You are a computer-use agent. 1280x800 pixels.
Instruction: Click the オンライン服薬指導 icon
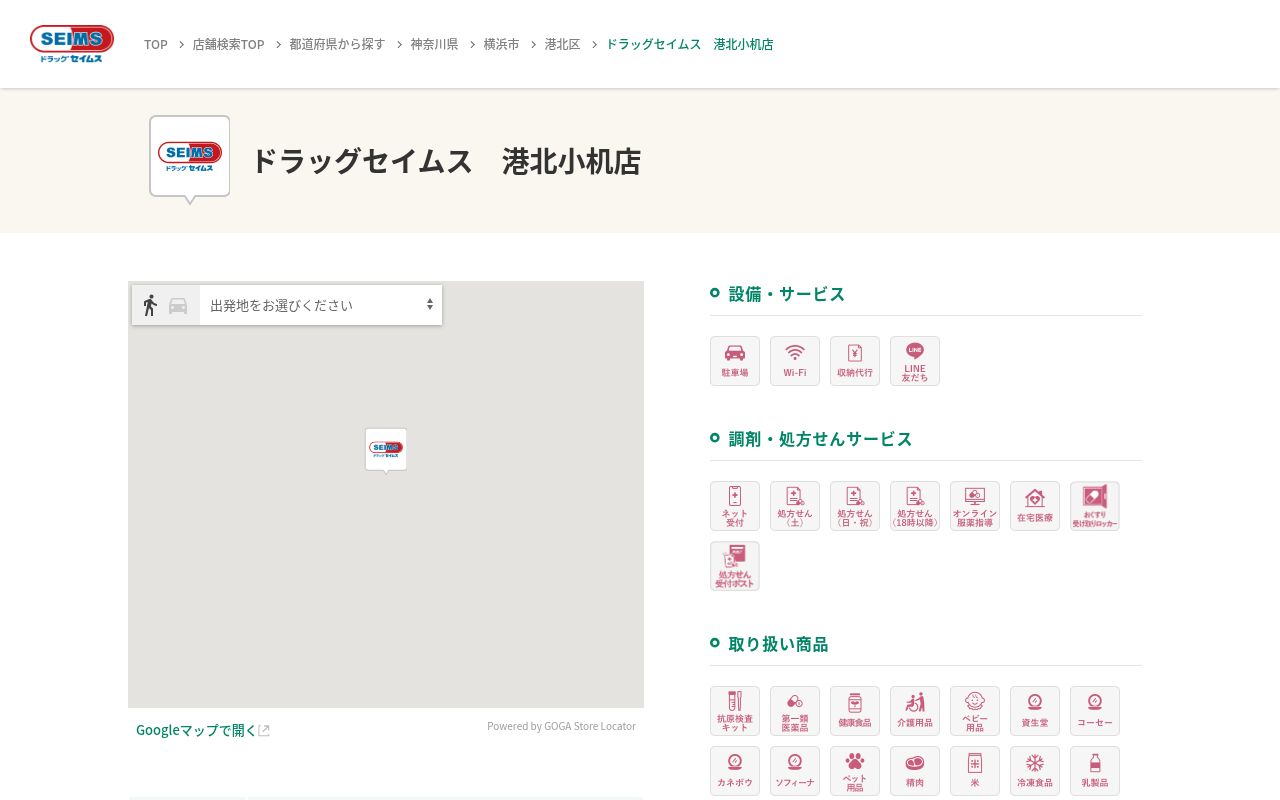pyautogui.click(x=975, y=506)
